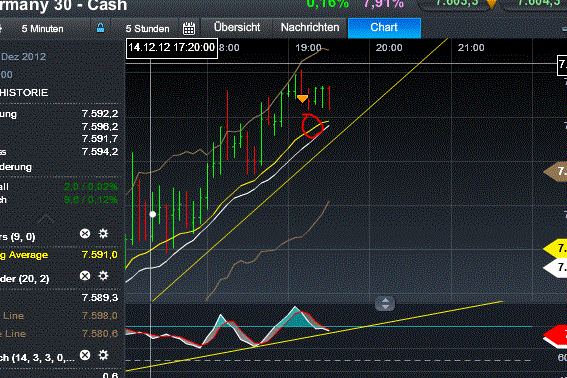Screen dimensions: 567x378
Task: Click the 7,91% magenta percentage
Action: [384, 4]
